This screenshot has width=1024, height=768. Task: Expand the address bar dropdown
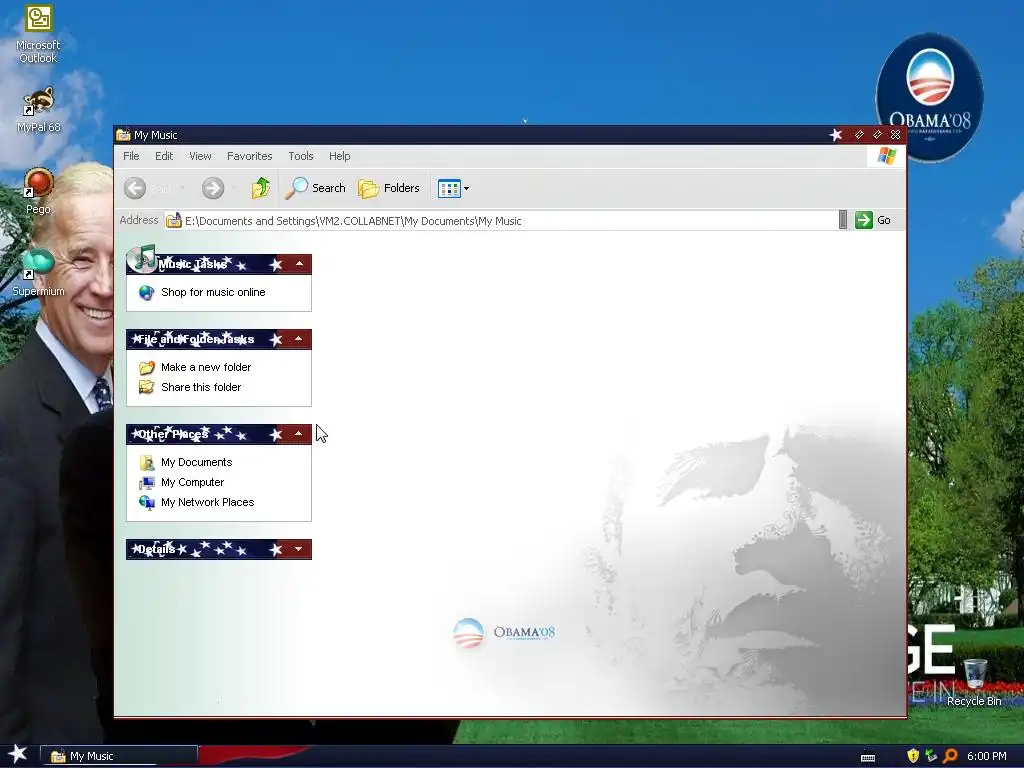[x=842, y=220]
